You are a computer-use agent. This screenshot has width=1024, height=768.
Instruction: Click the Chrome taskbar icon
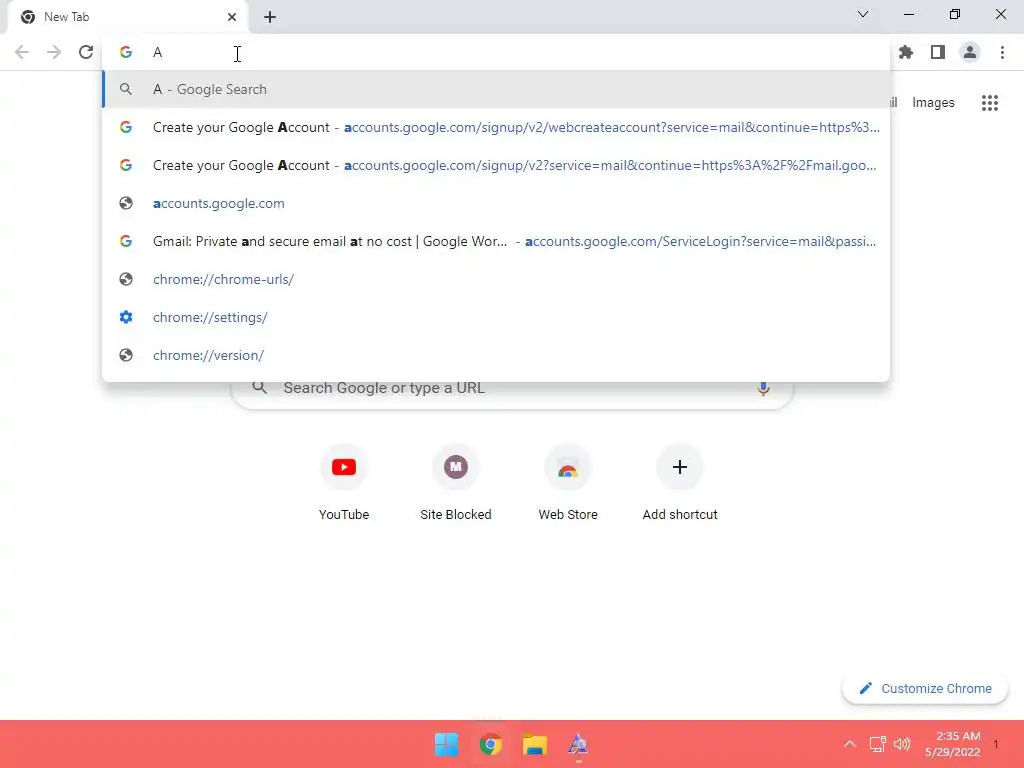[x=490, y=744]
